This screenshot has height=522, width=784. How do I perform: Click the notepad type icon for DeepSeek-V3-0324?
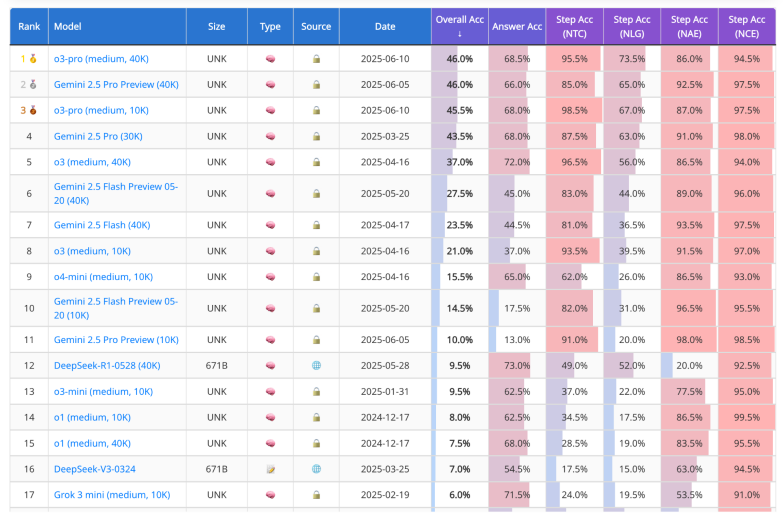270,468
